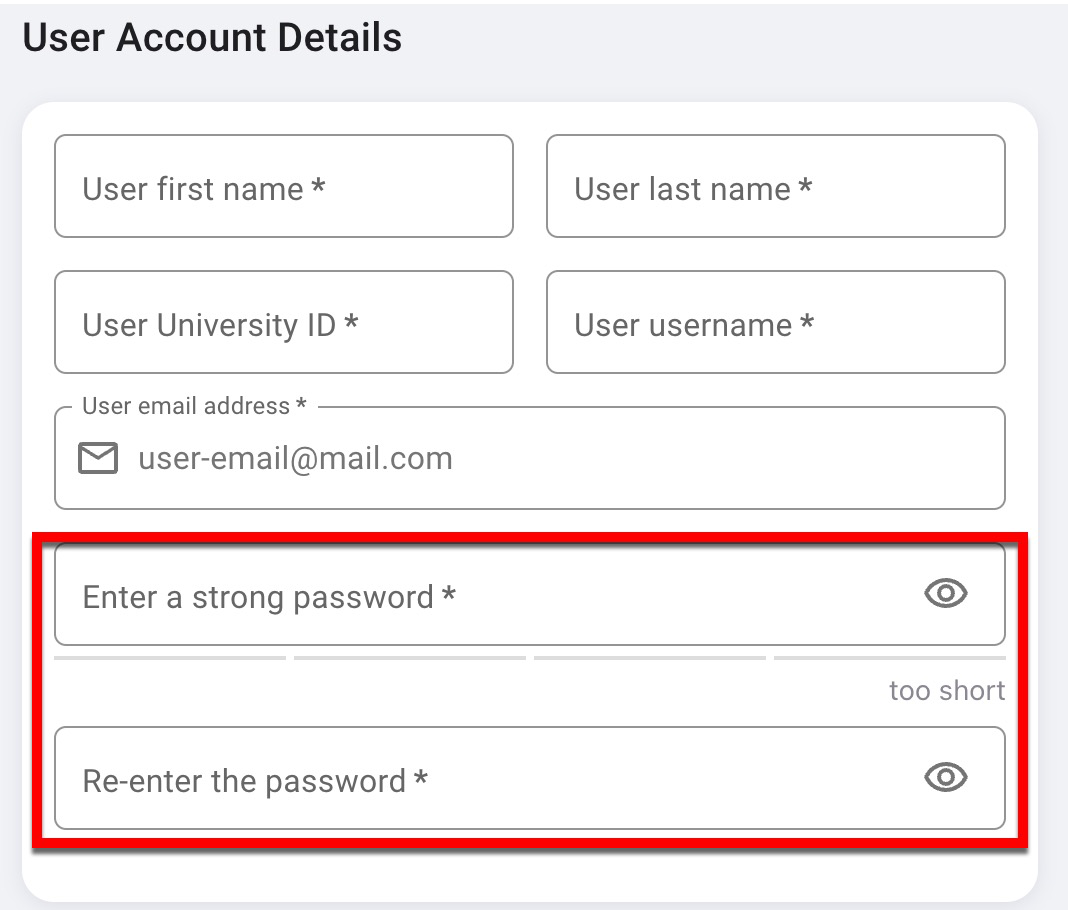1068x910 pixels.
Task: Click the envelope icon in email field
Action: click(98, 458)
